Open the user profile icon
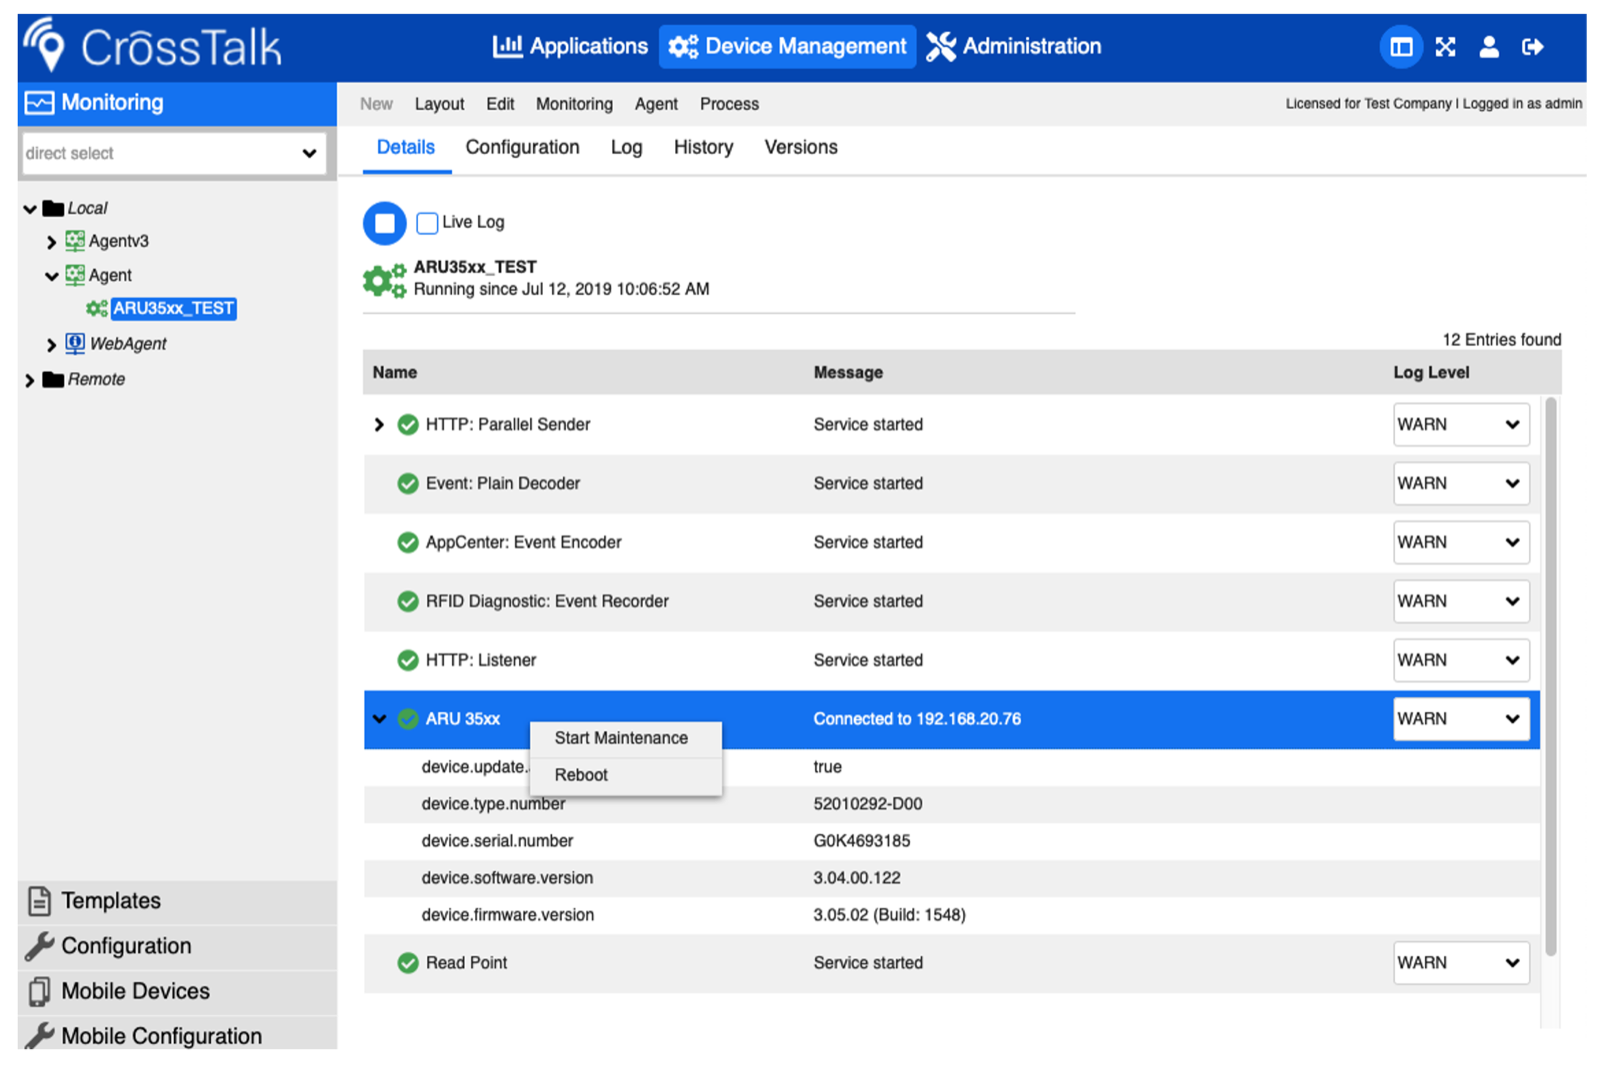This screenshot has height=1069, width=1600. coord(1489,46)
